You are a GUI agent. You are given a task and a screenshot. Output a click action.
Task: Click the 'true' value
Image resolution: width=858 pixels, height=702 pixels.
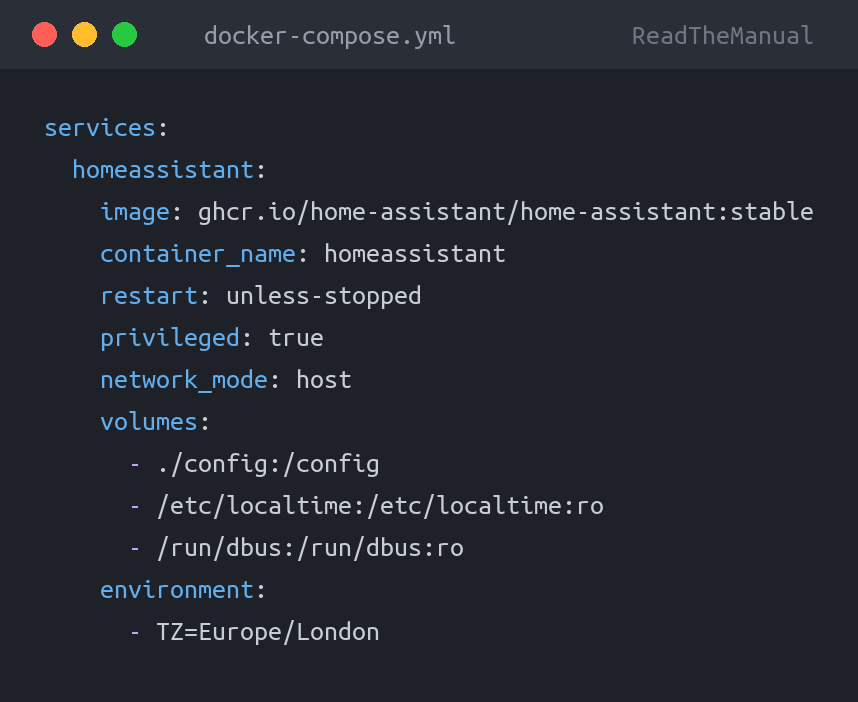coord(296,338)
